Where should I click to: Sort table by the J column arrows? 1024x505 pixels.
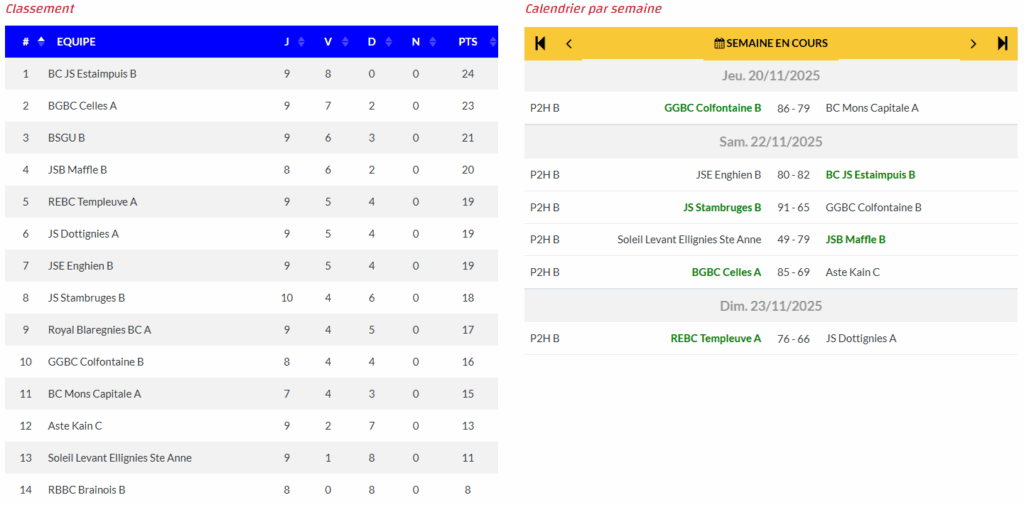click(301, 41)
